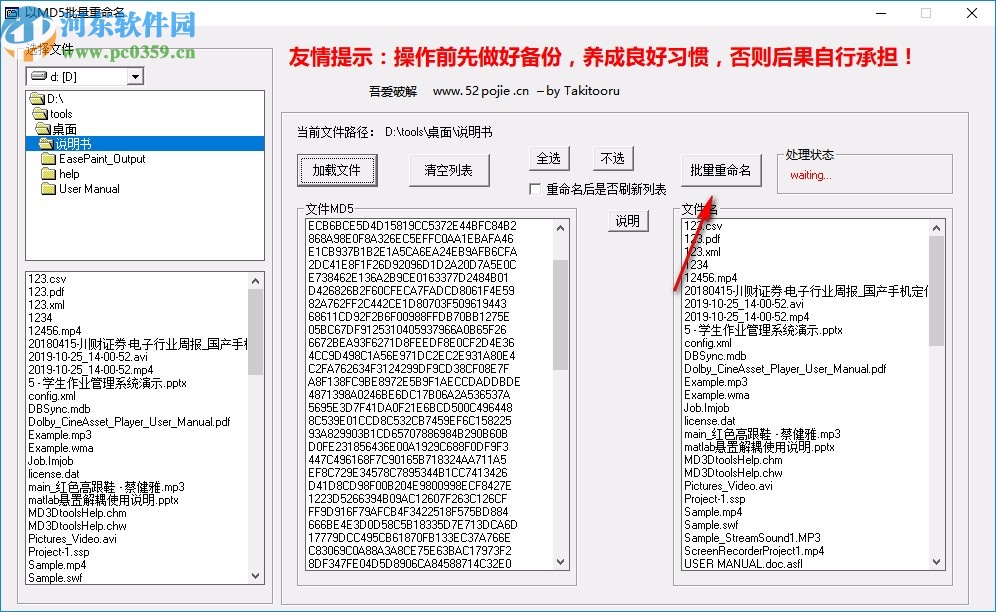Toggle the 重命名后是否刷新列表 checkbox
996x612 pixels.
coord(537,189)
